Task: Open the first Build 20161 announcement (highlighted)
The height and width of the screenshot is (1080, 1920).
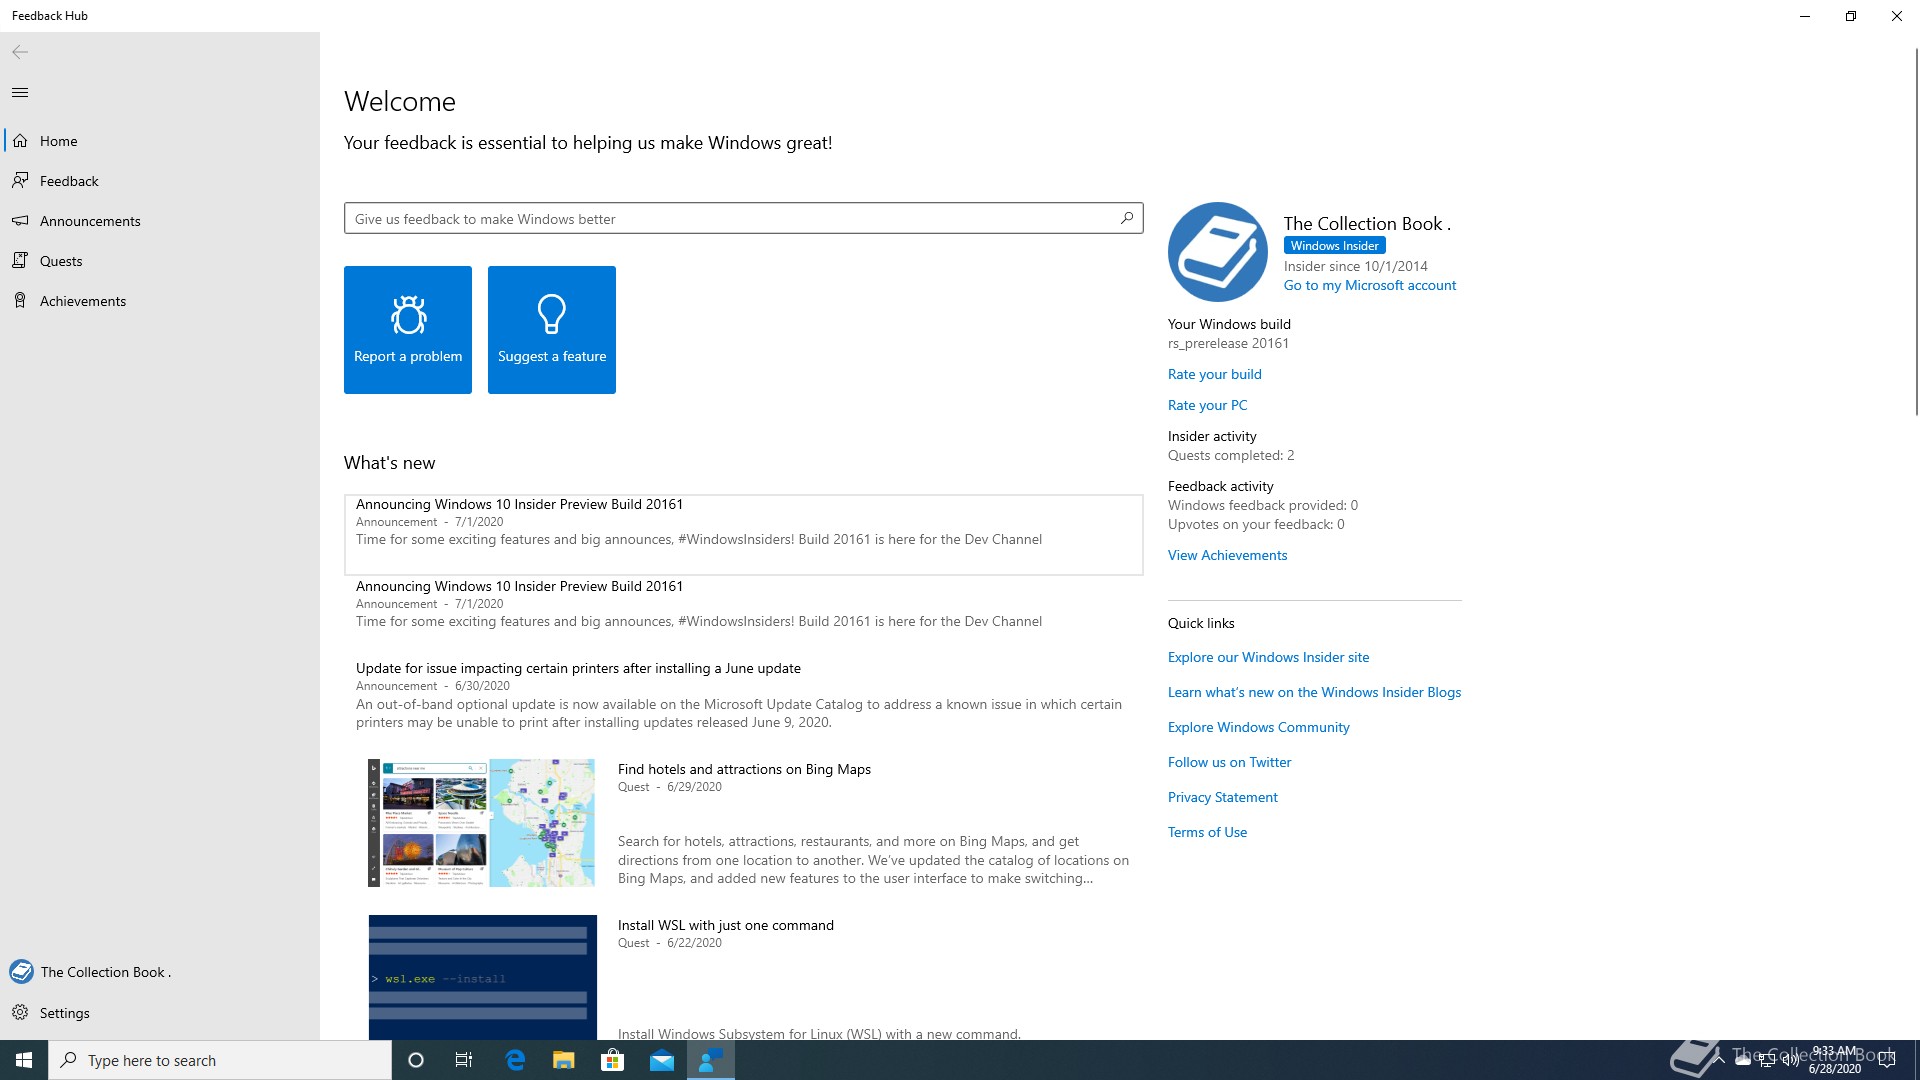Action: pyautogui.click(x=743, y=535)
